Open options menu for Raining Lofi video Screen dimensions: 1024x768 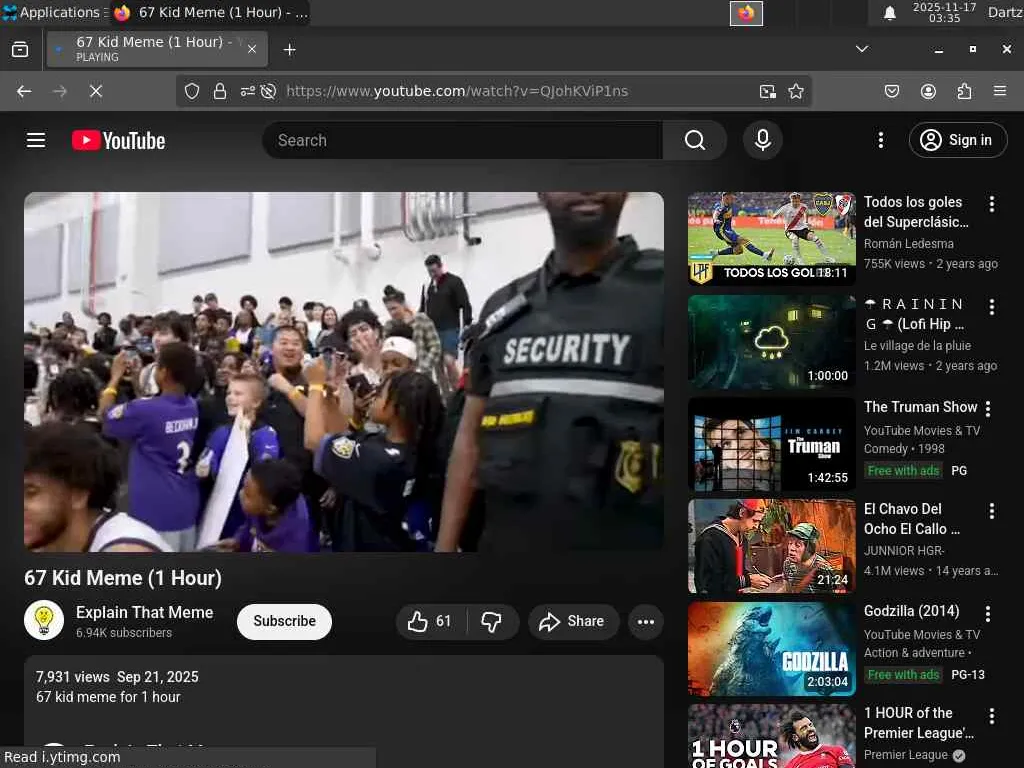point(991,307)
